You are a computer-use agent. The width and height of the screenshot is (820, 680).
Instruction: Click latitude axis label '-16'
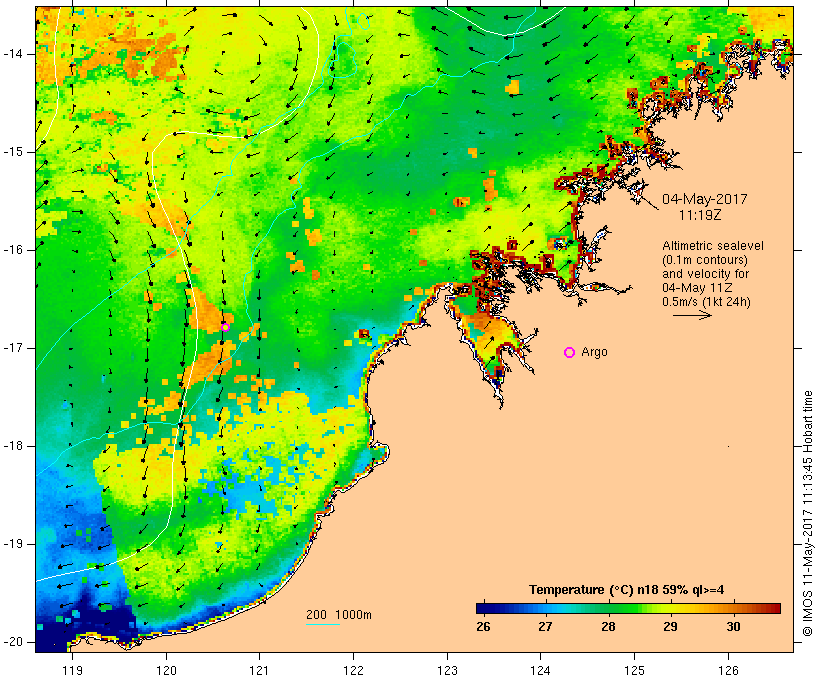pyautogui.click(x=12, y=250)
